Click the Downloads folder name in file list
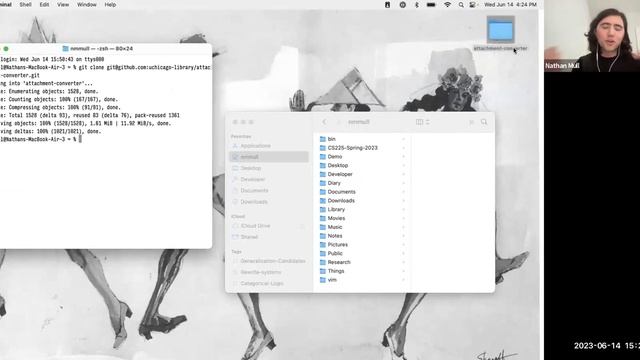This screenshot has width=640, height=360. click(x=341, y=201)
